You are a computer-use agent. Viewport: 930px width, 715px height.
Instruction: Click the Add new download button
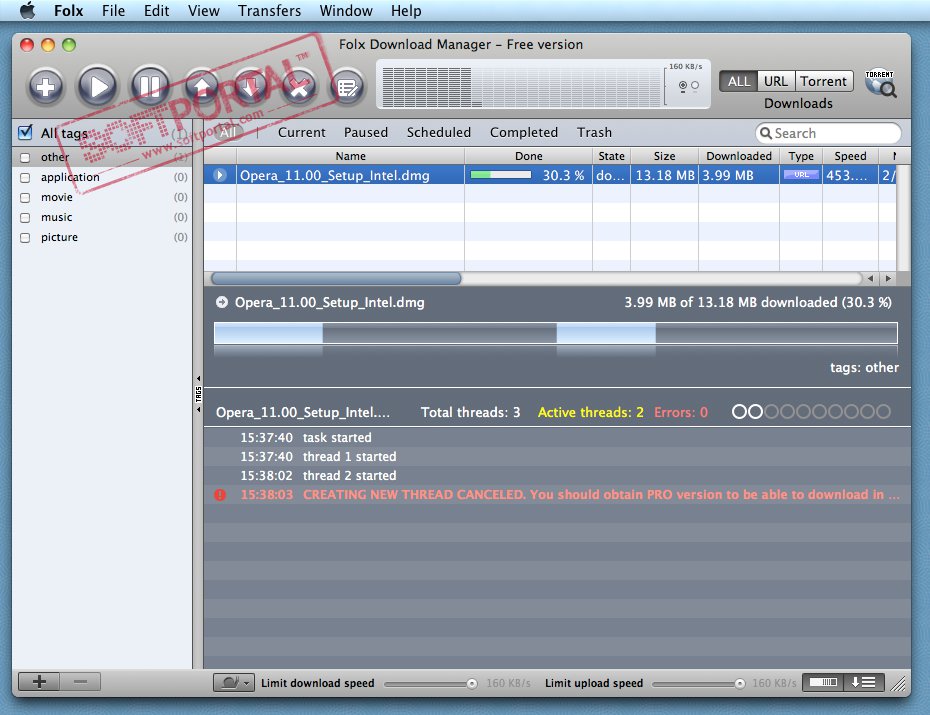coord(46,87)
